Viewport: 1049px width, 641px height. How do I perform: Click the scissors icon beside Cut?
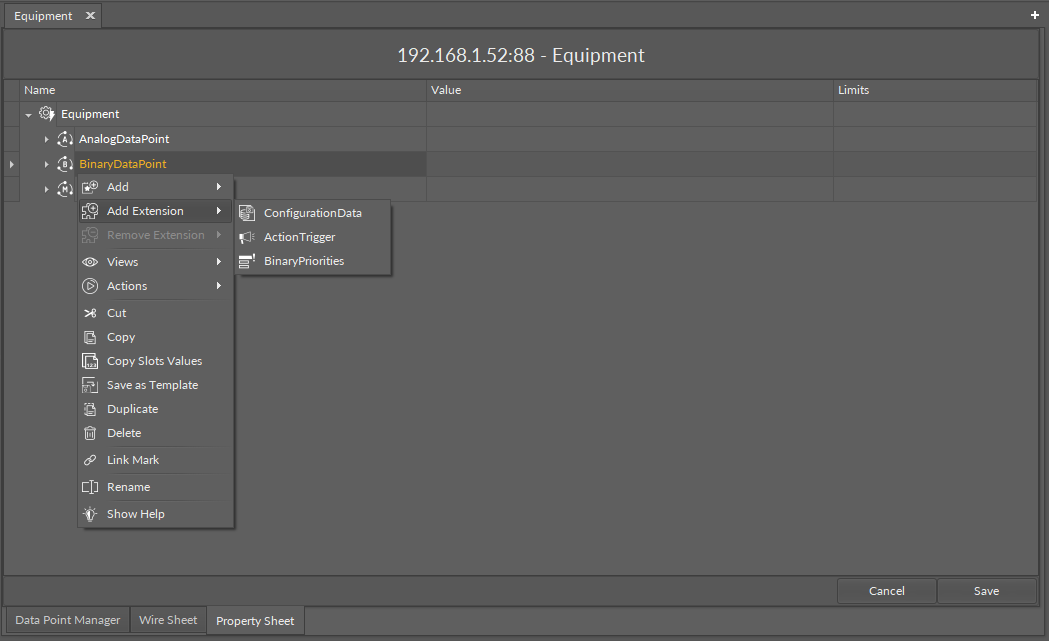coord(90,313)
